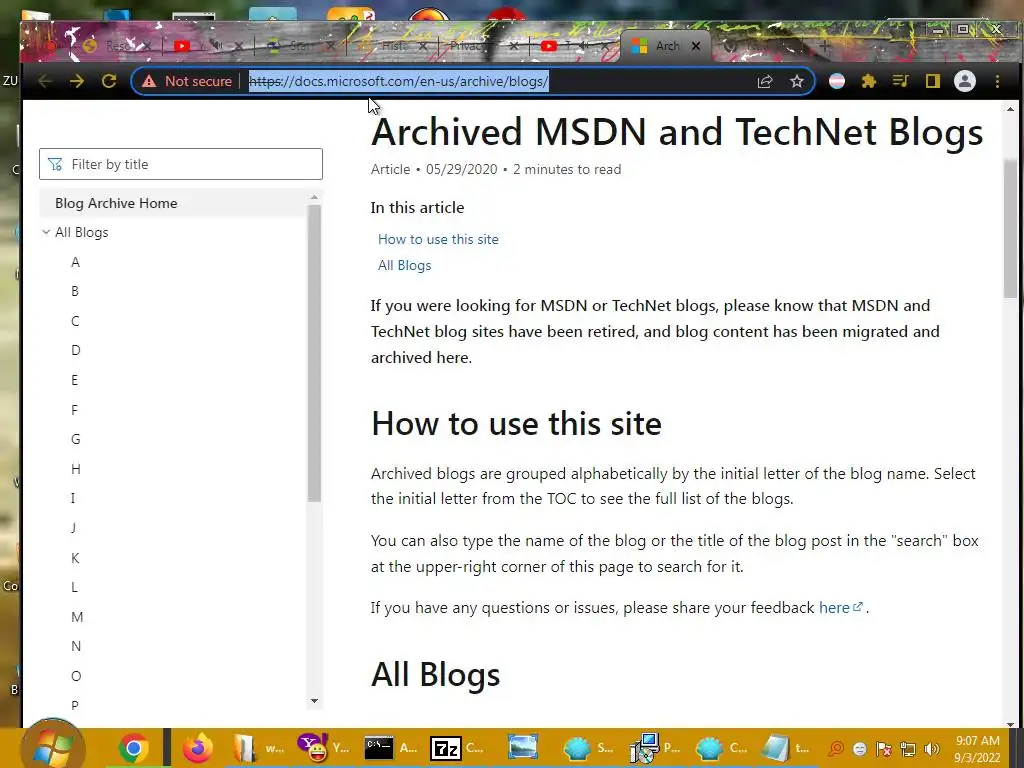Click the filter funnel icon in the title filter

(55, 164)
